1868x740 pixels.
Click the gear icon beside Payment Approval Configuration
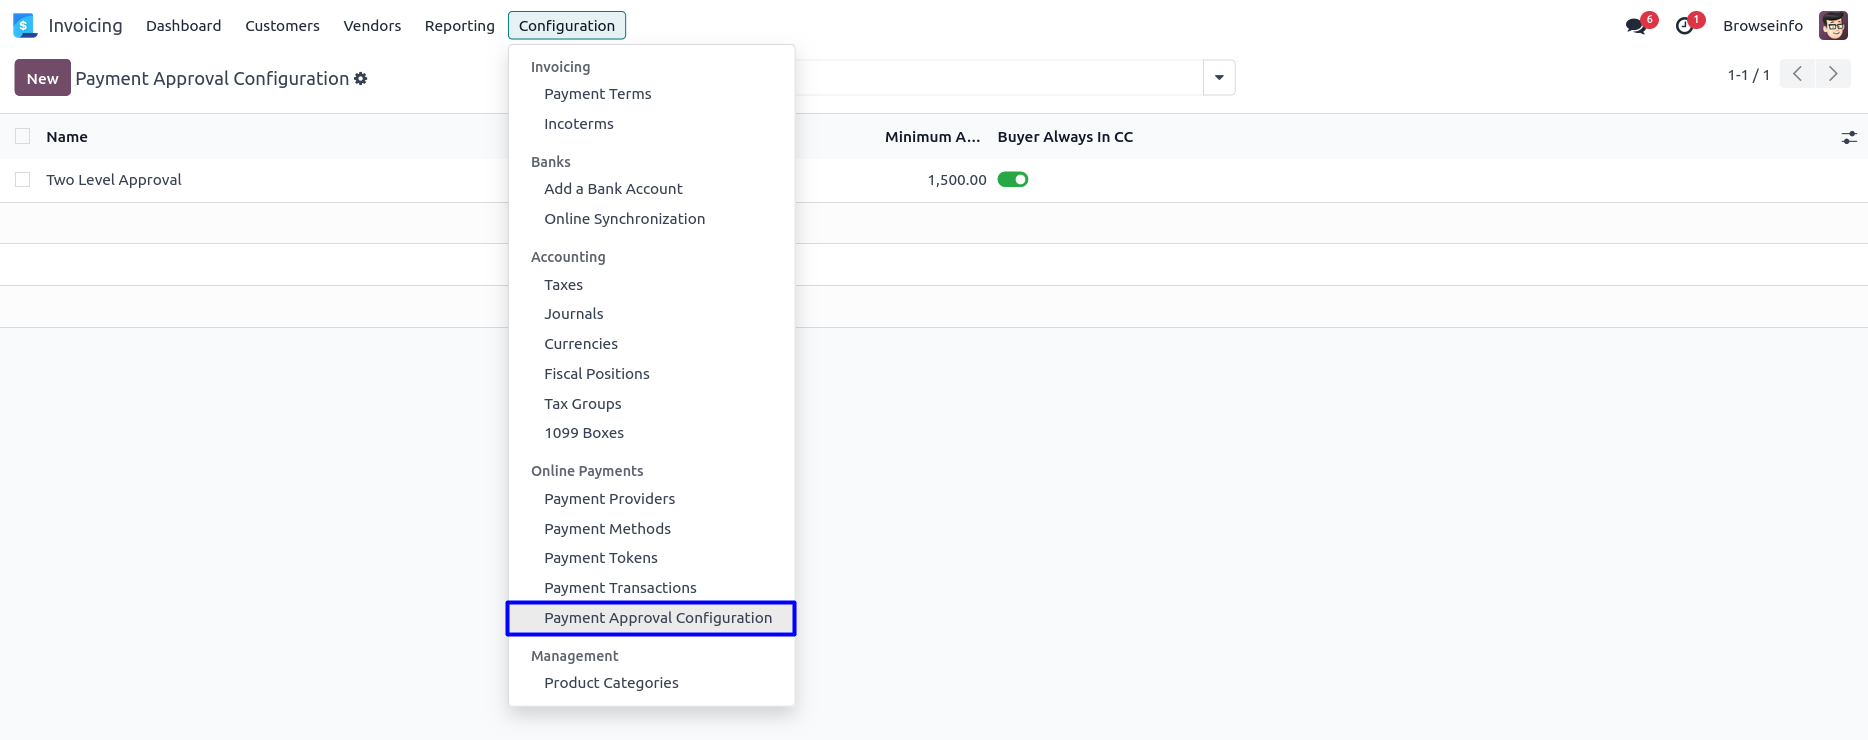point(361,78)
